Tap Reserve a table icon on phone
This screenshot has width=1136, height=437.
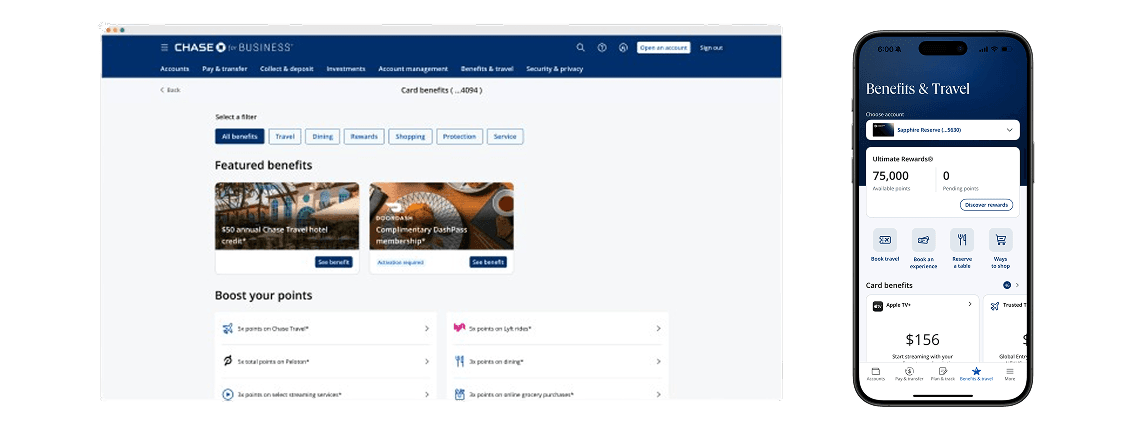[962, 240]
